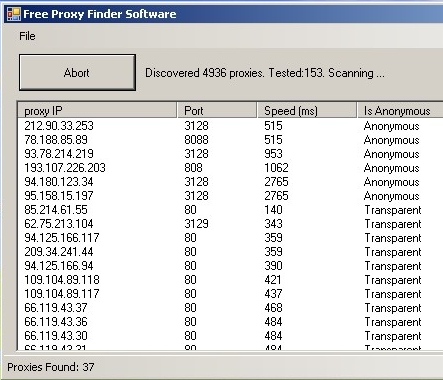This screenshot has height=380, width=443.
Task: Click the Proxies Found: 37 status
Action: (x=51, y=367)
